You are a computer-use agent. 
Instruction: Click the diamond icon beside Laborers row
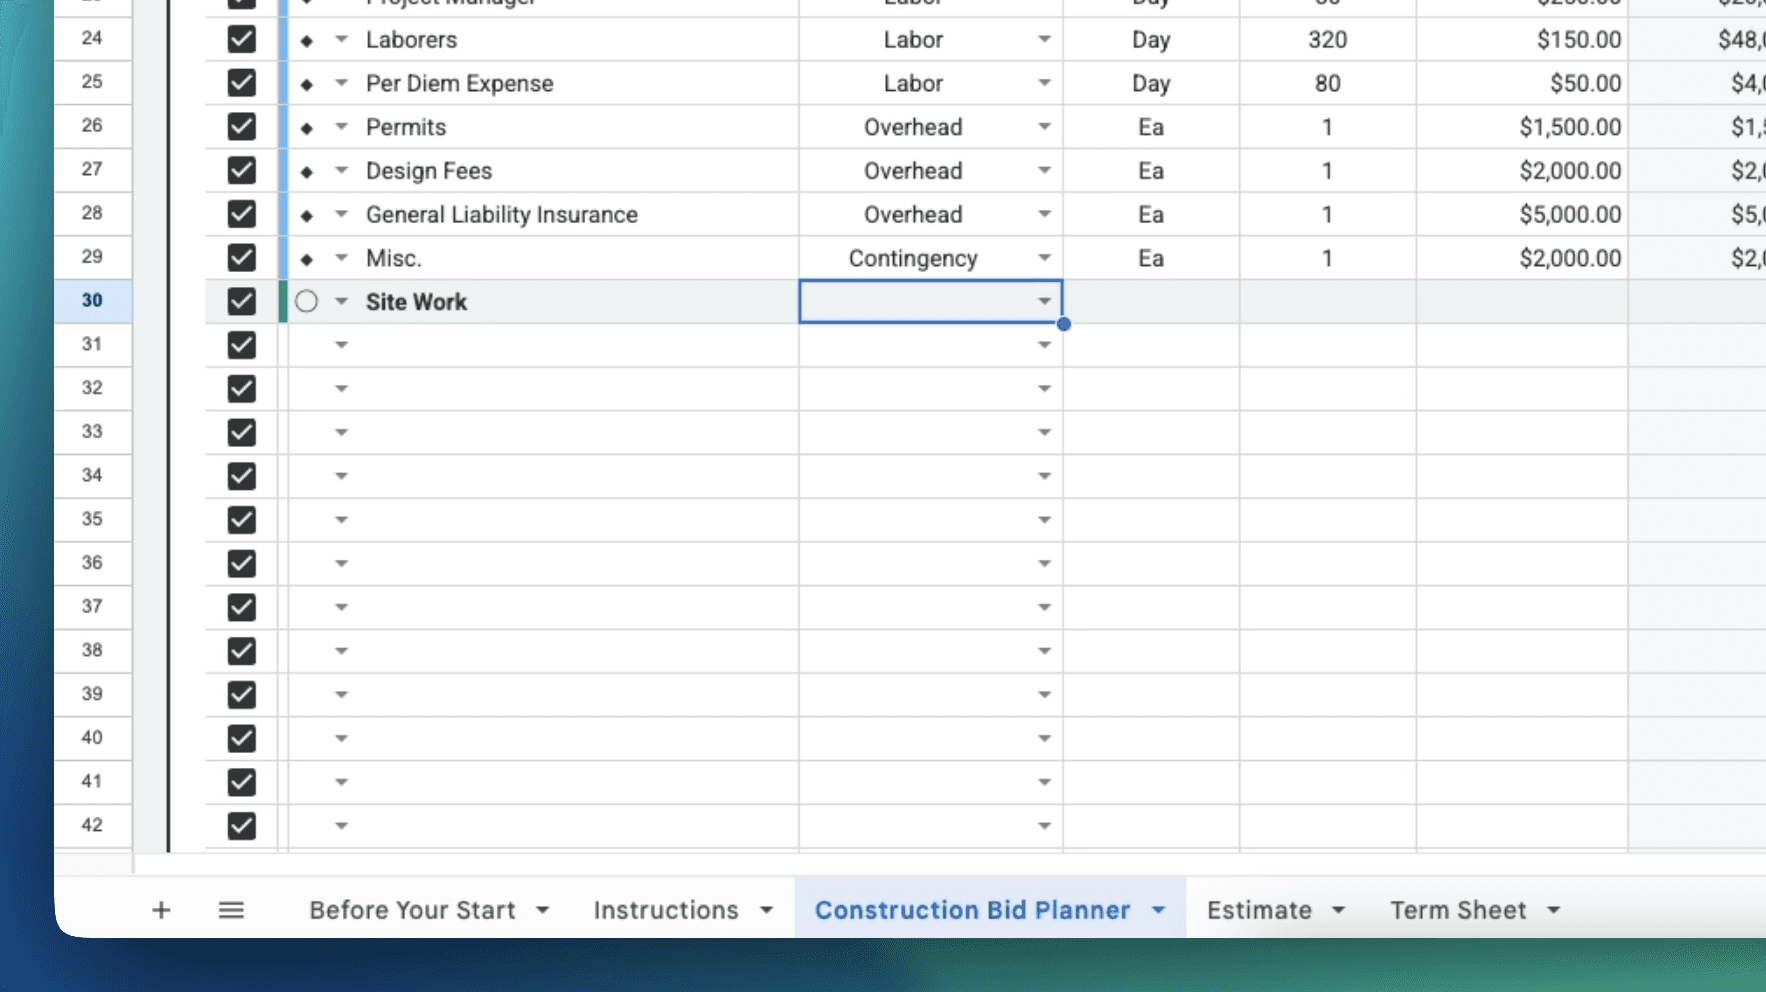(x=308, y=40)
